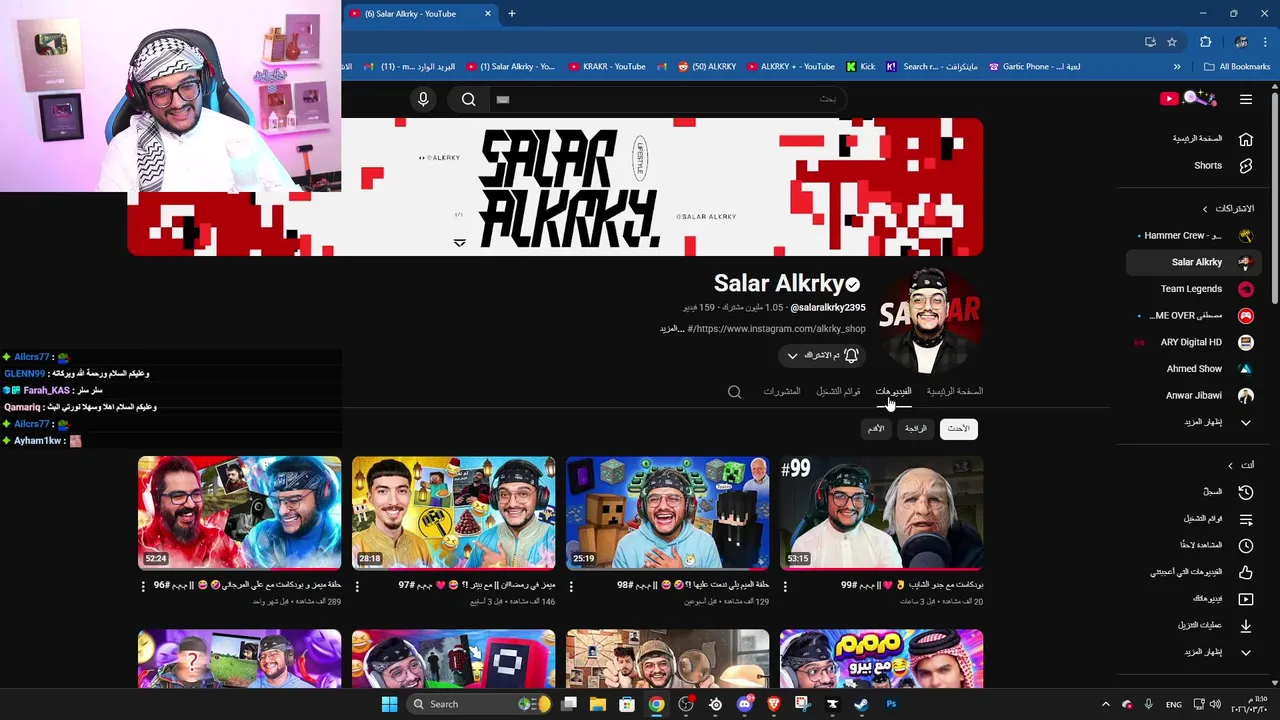Open three-dot menu for video #99
This screenshot has height=720, width=1280.
[785, 586]
